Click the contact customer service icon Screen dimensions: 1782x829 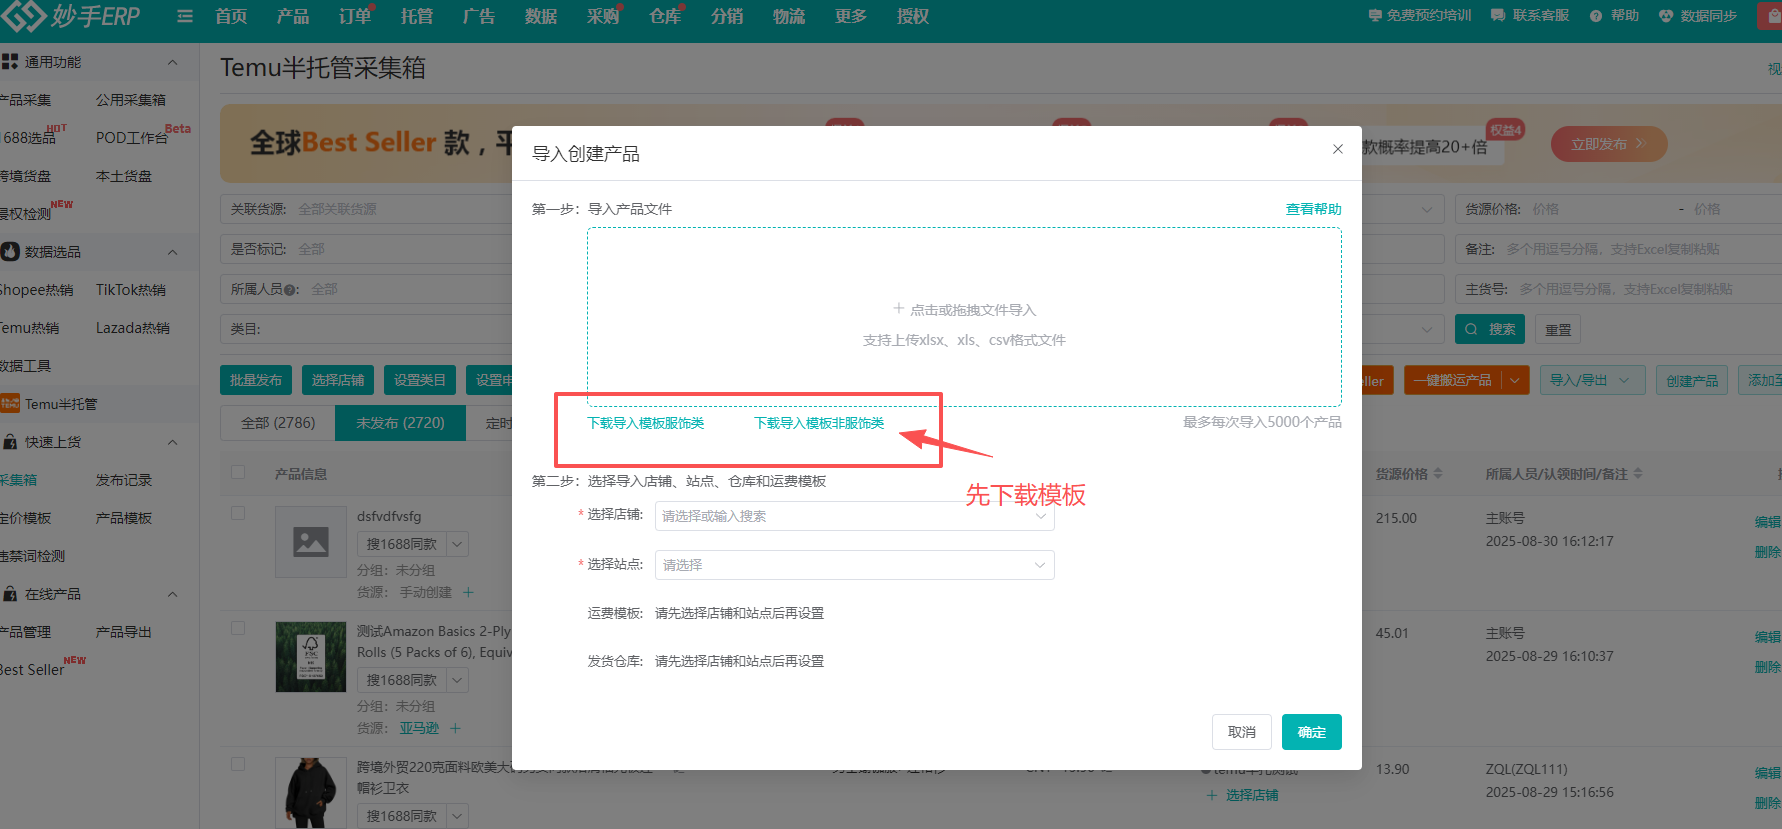1498,16
